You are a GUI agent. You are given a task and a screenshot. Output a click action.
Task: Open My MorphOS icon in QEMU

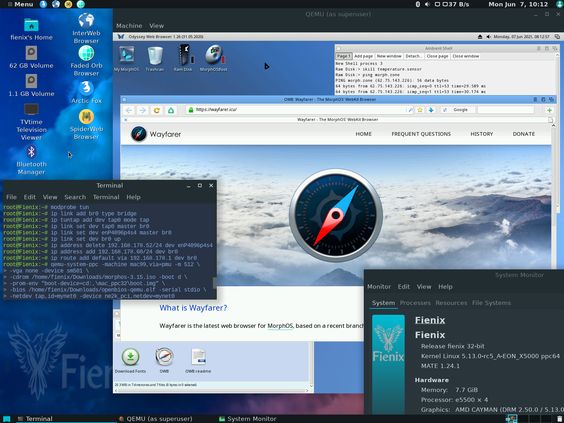point(126,55)
